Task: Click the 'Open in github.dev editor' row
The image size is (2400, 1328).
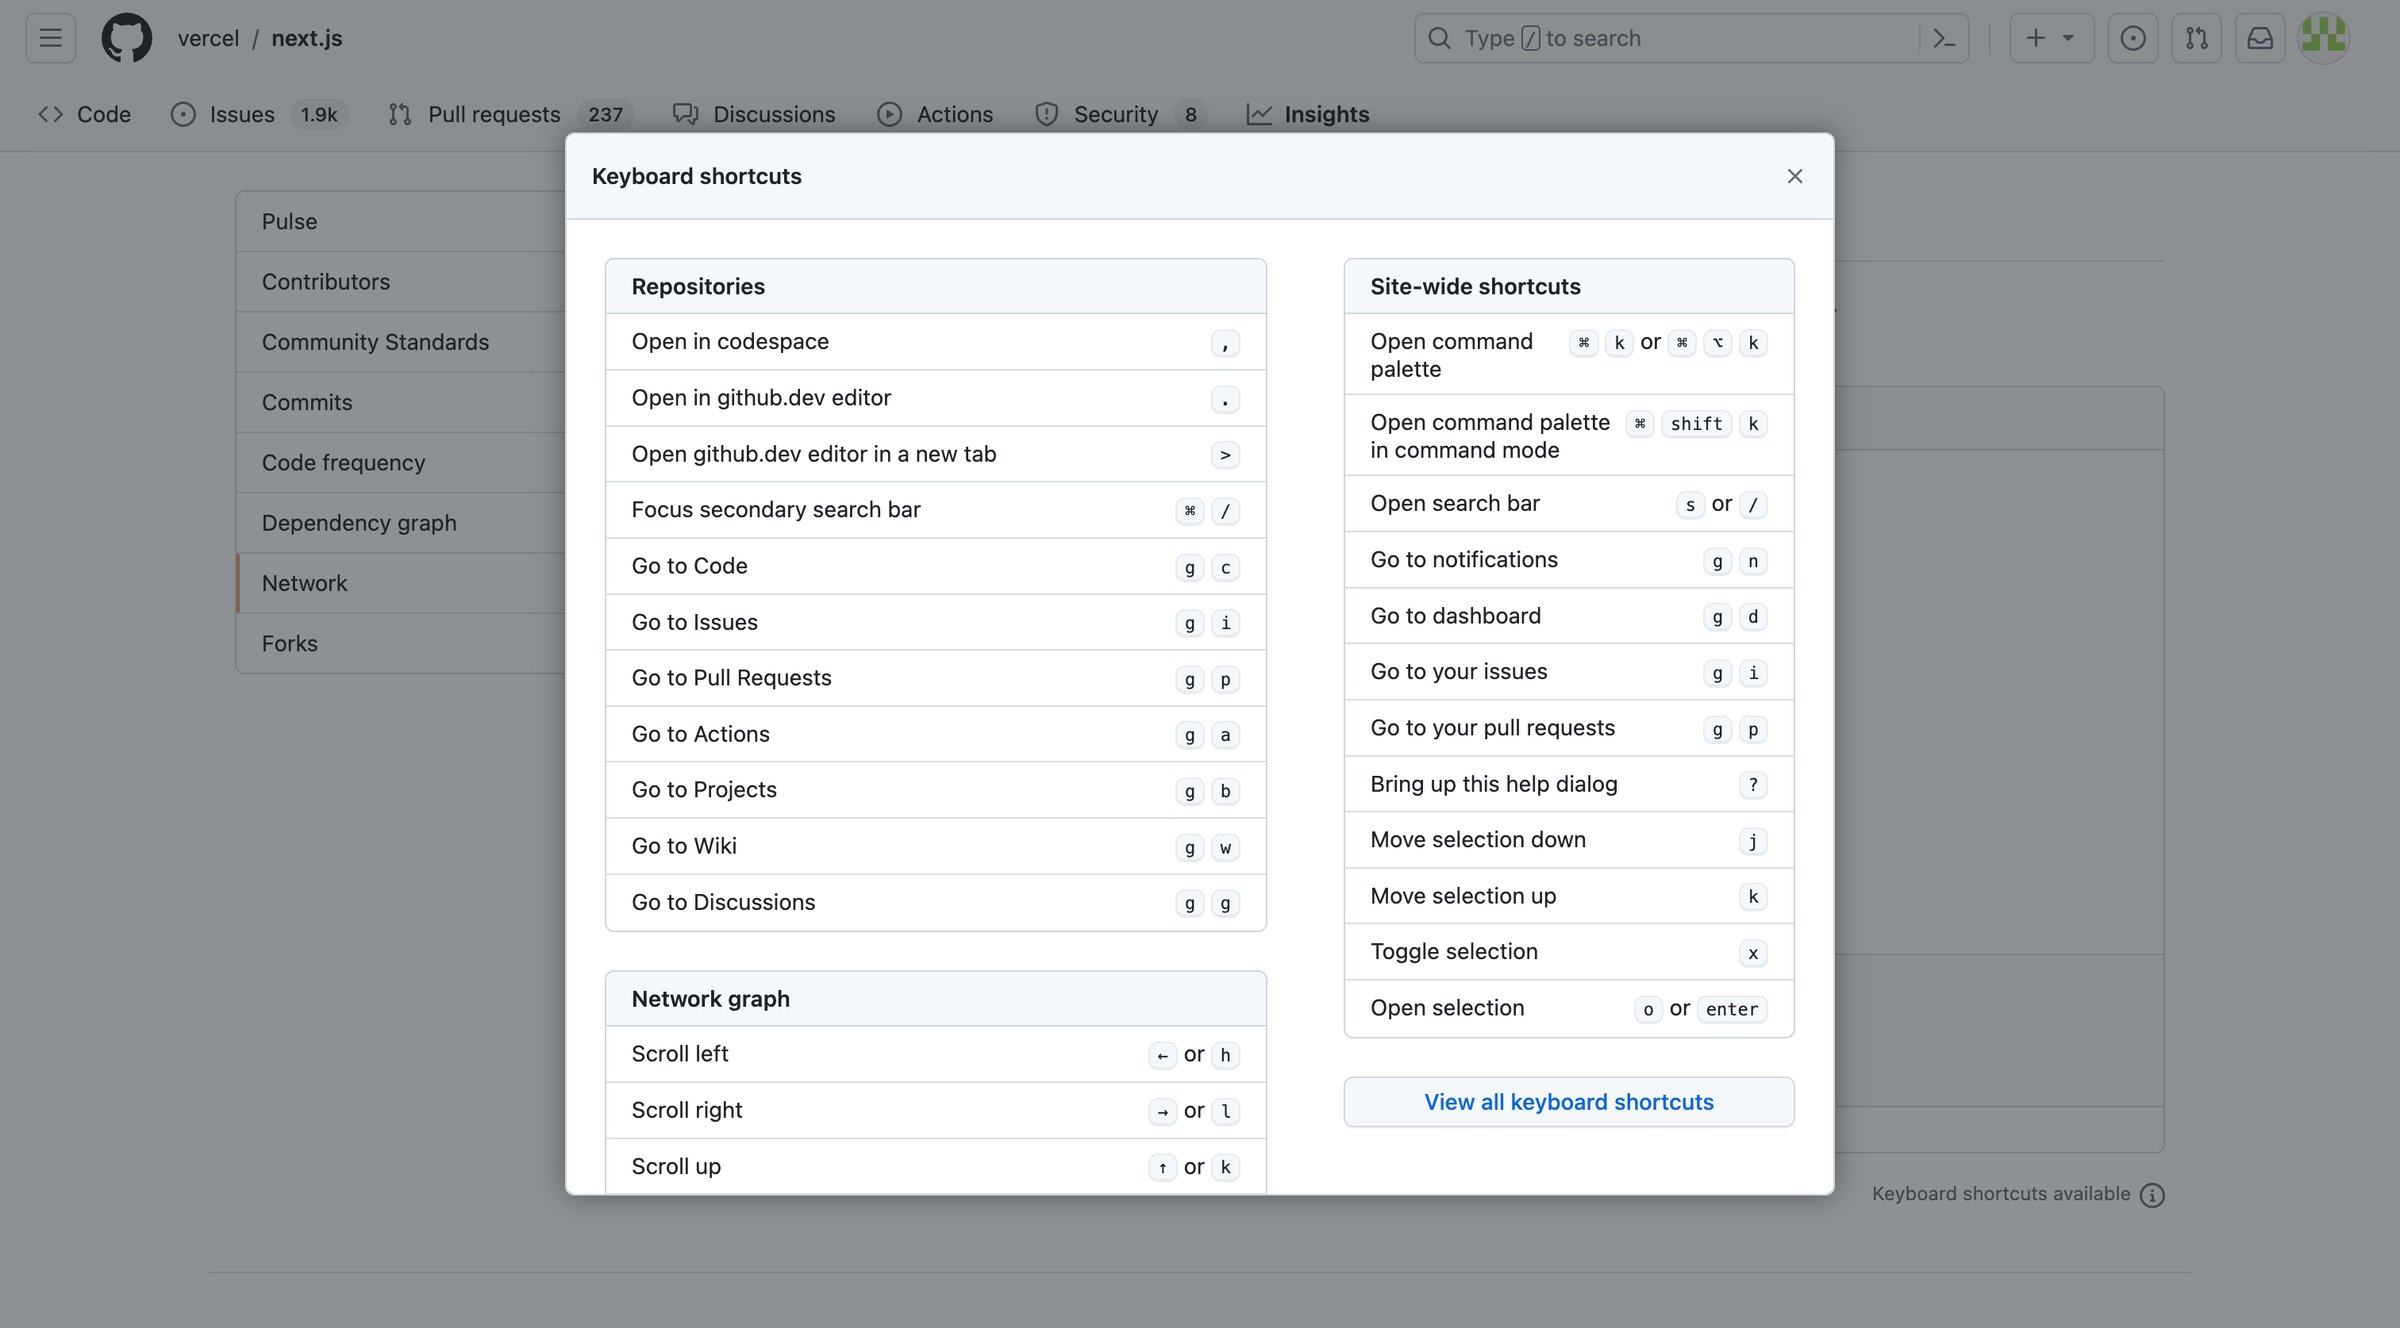Action: [936, 398]
